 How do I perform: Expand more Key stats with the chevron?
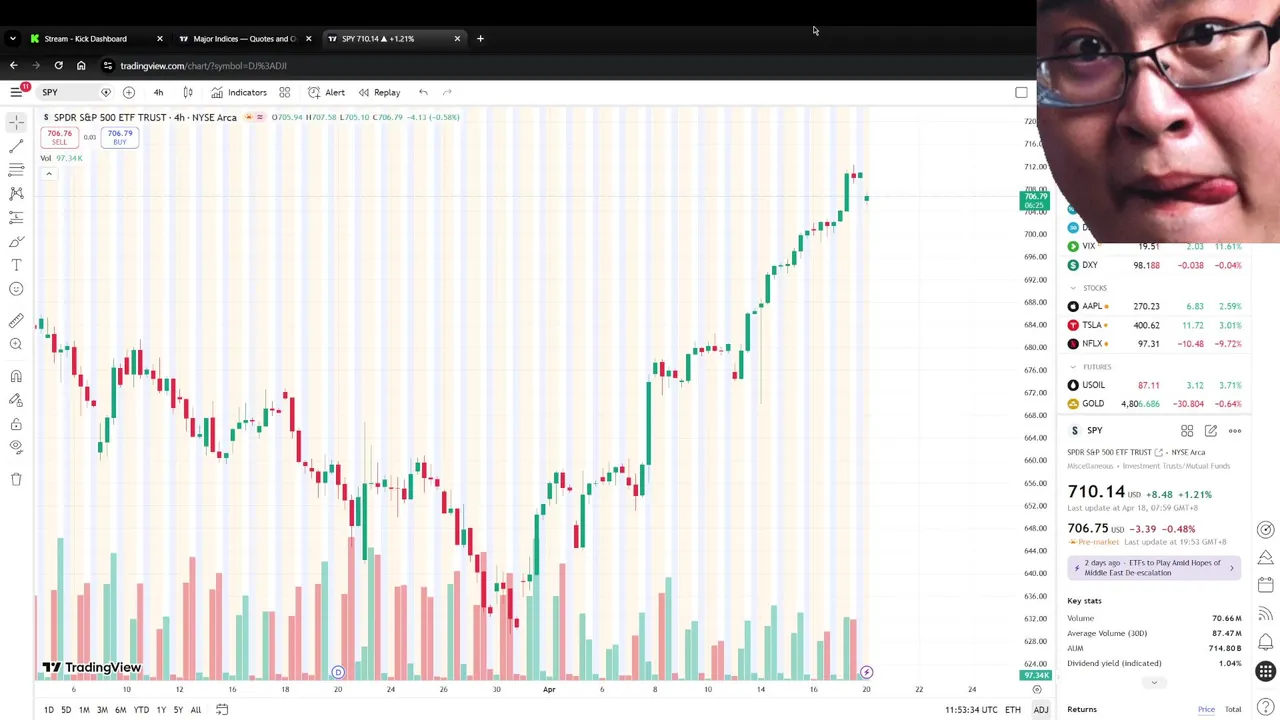[1154, 683]
